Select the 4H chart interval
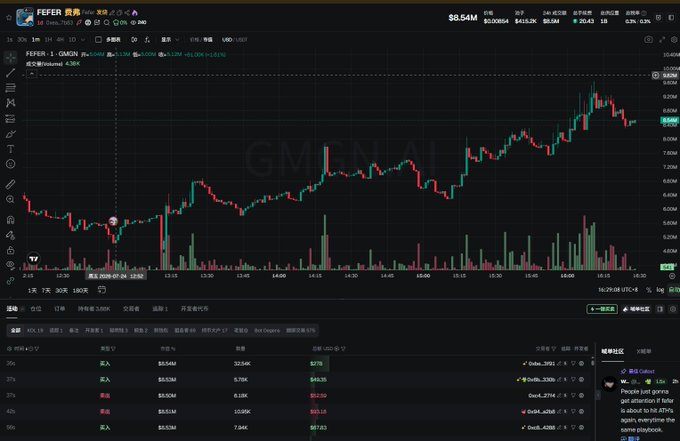 [60, 39]
